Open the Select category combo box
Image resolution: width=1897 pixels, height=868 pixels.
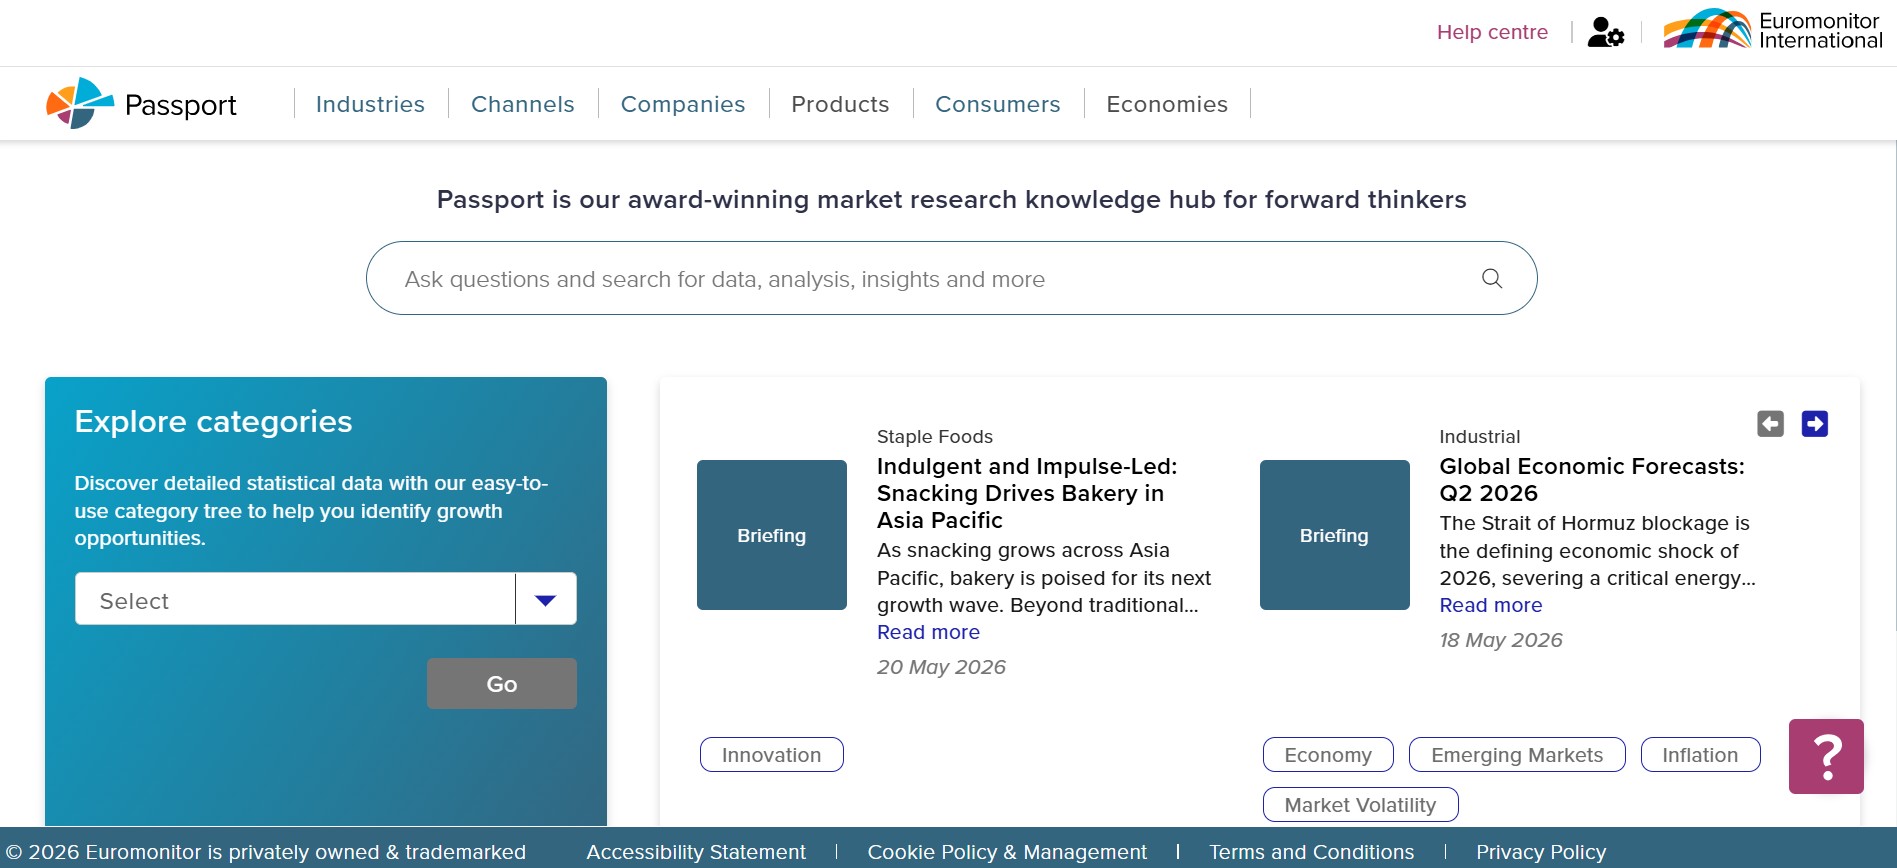tap(326, 599)
